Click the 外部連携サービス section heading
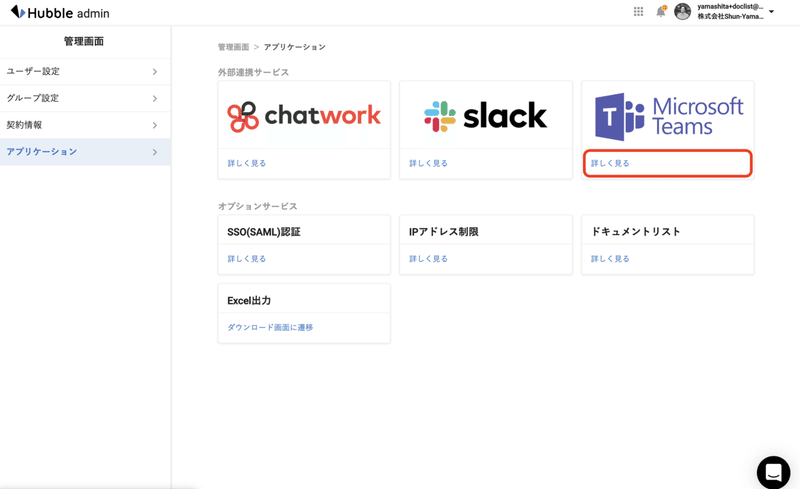The image size is (800, 489). click(253, 72)
